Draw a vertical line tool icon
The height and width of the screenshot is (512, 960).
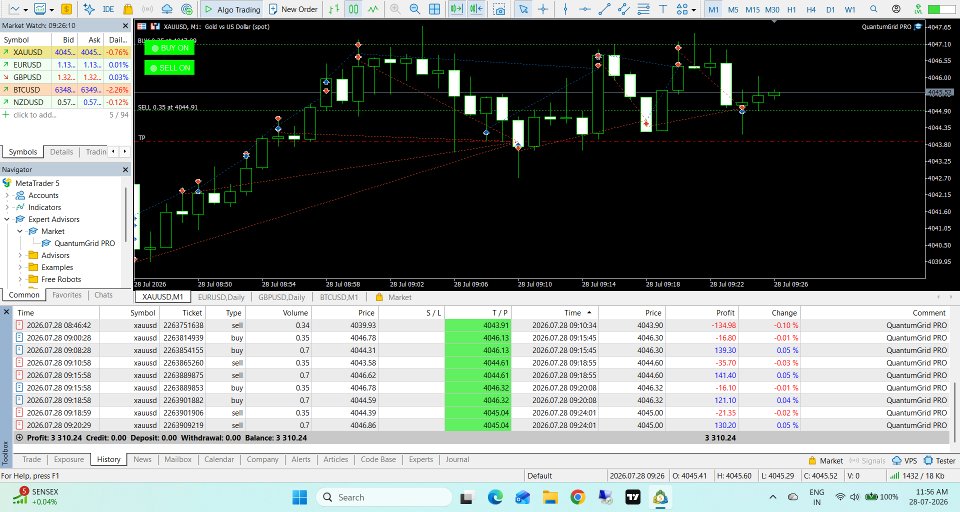tap(565, 9)
